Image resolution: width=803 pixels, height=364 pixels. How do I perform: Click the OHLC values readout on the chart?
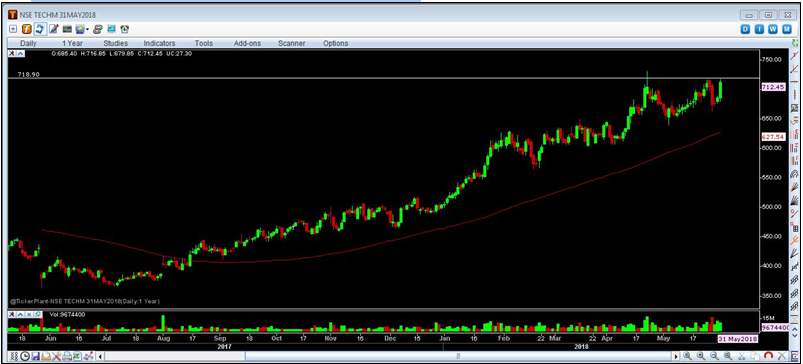(122, 53)
